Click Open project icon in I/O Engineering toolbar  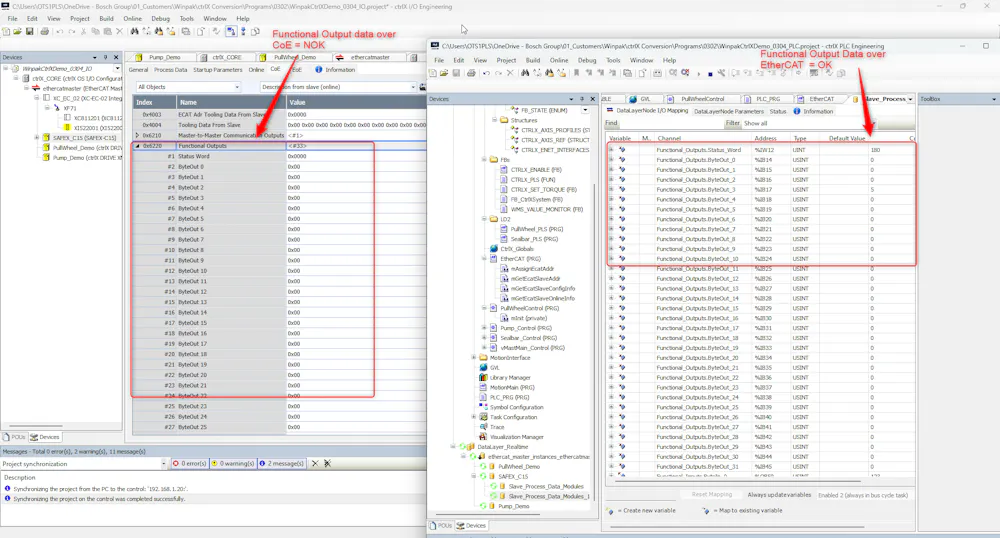point(17,31)
